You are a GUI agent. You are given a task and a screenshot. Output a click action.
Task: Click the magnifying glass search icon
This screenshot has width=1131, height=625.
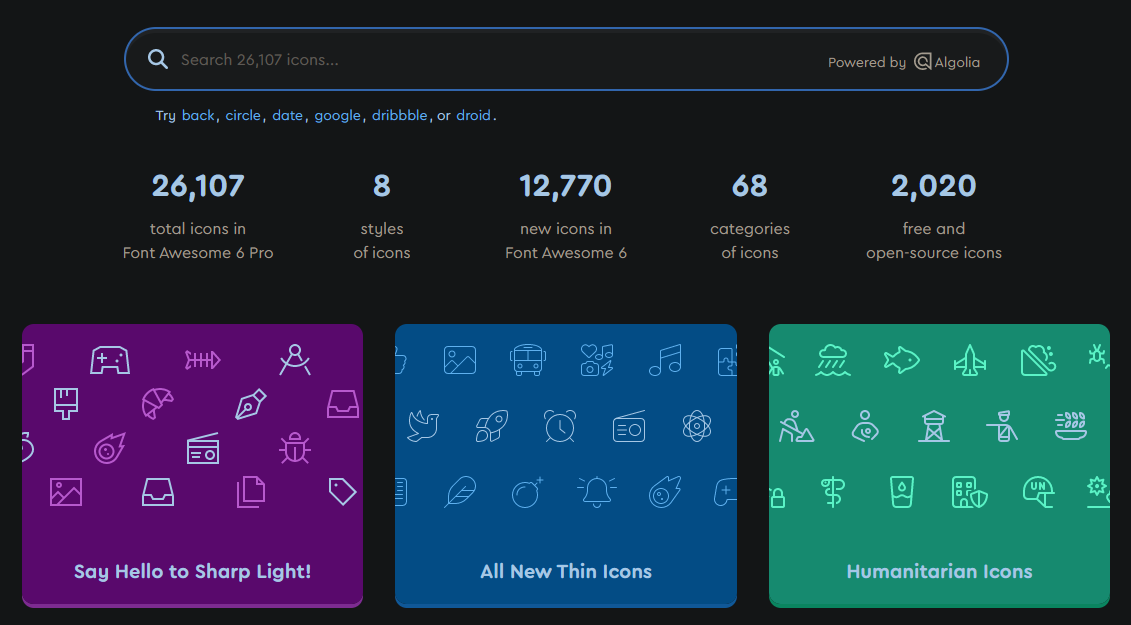pyautogui.click(x=158, y=60)
